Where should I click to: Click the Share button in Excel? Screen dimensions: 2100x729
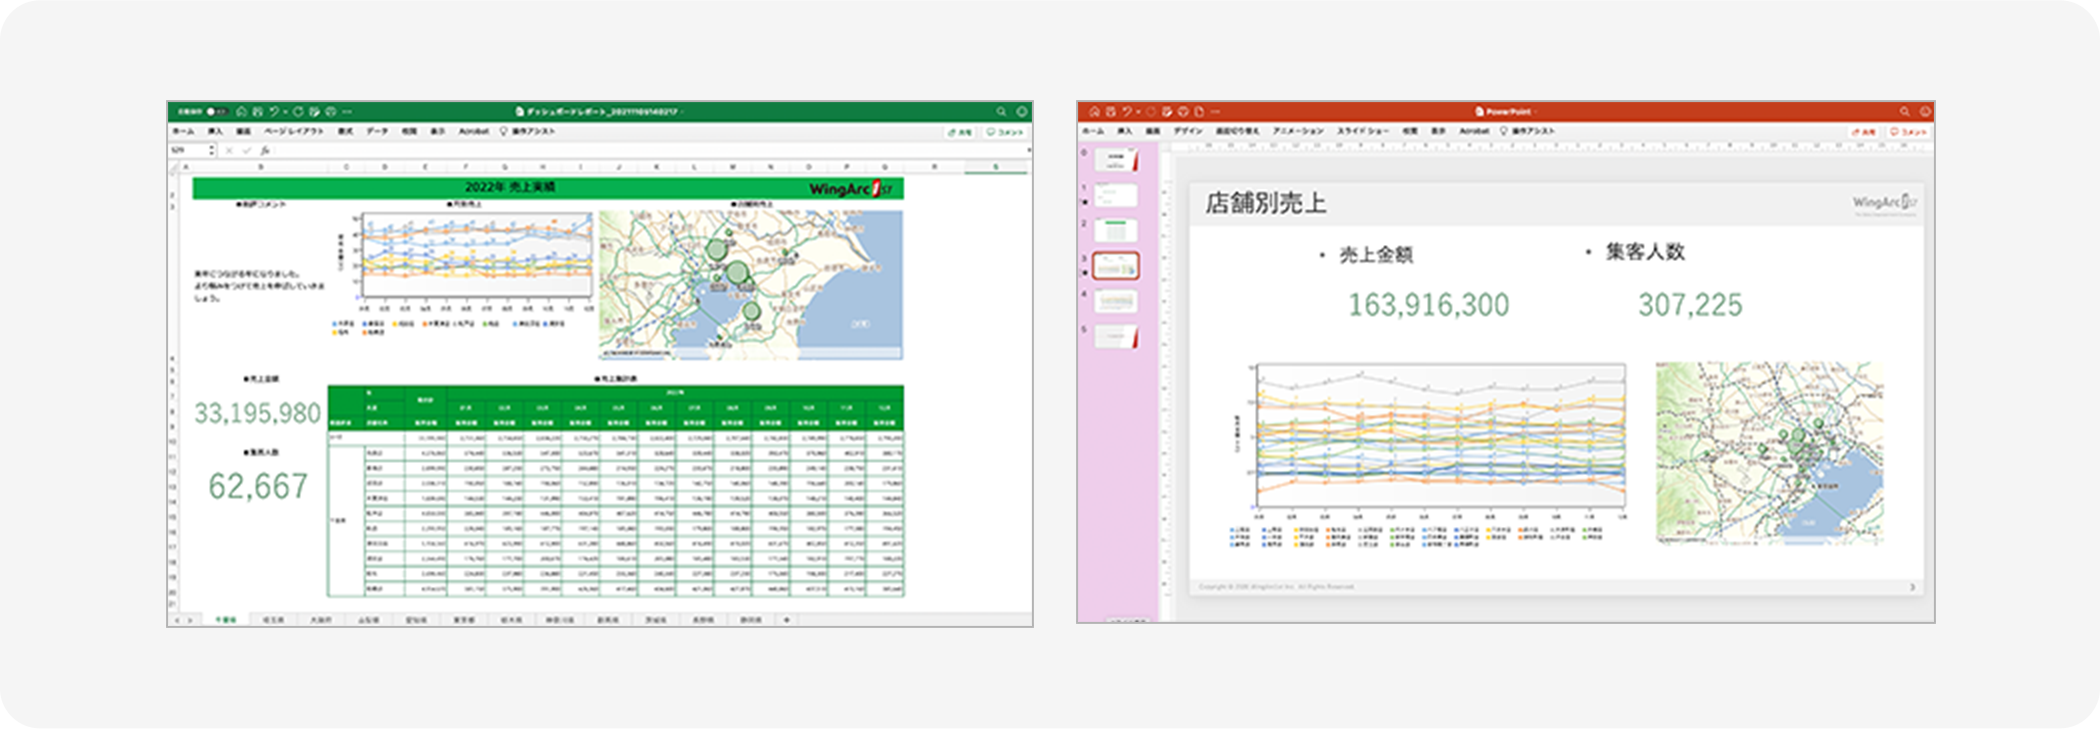tap(960, 132)
